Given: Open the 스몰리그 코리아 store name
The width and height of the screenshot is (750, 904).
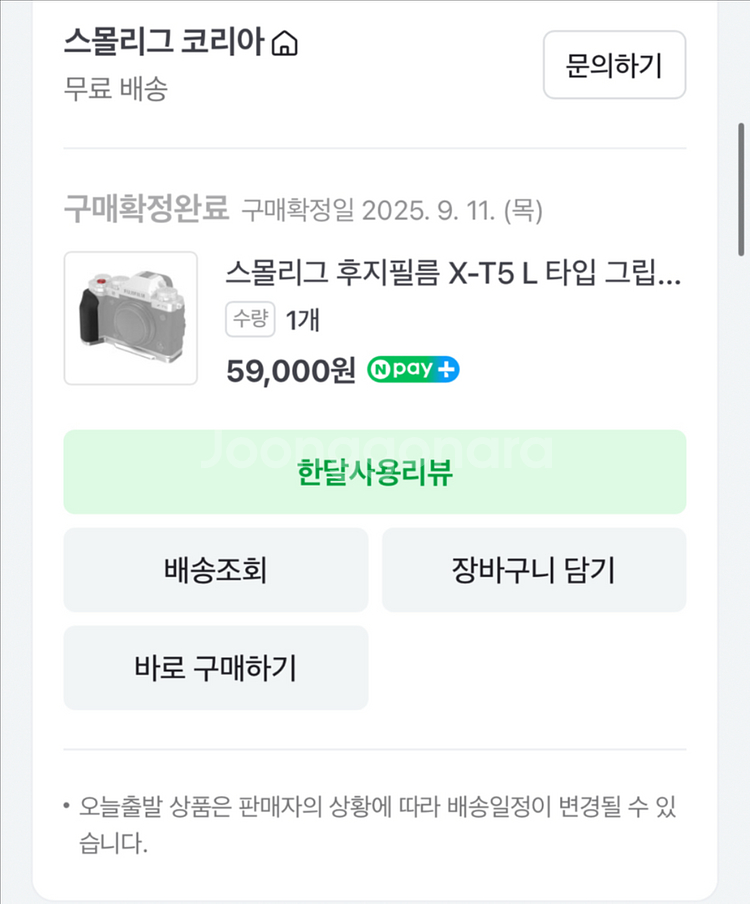Looking at the screenshot, I should click(x=163, y=43).
